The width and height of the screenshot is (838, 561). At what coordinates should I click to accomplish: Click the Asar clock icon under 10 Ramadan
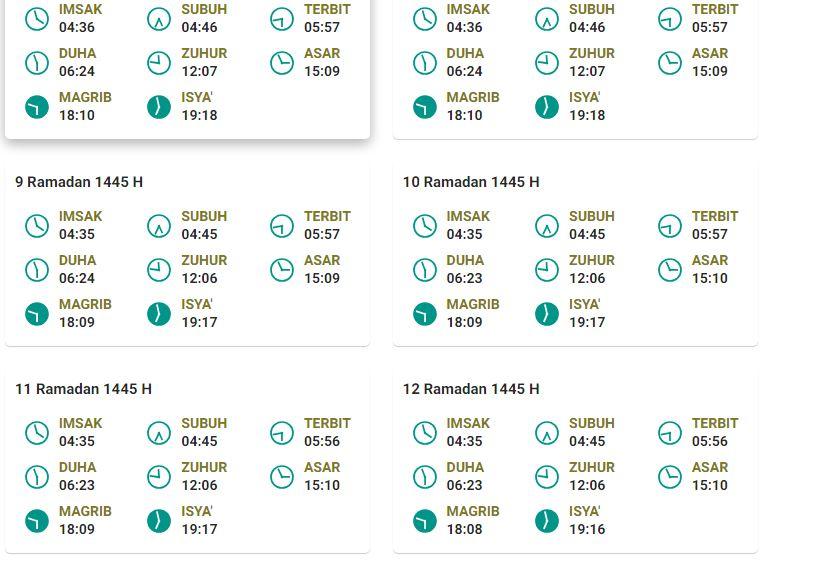point(670,270)
